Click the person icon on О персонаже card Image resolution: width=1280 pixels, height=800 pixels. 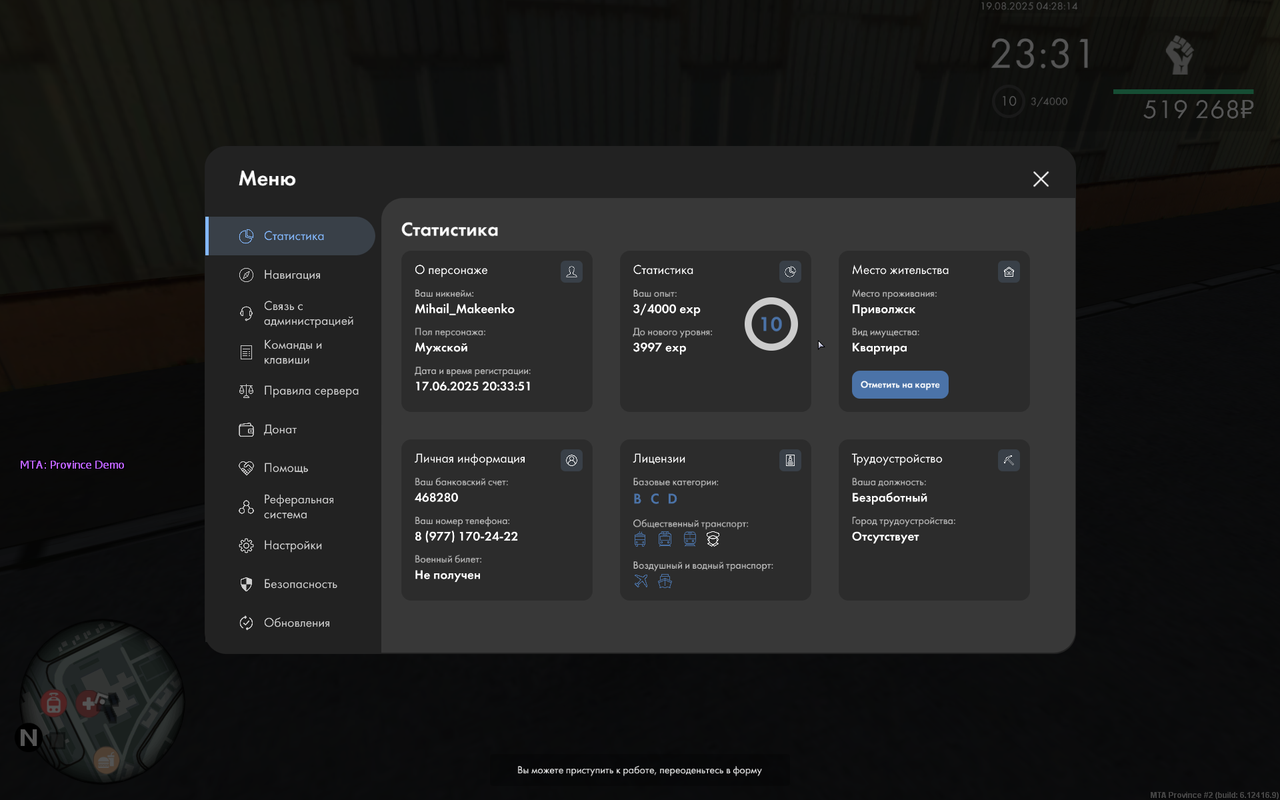[571, 271]
